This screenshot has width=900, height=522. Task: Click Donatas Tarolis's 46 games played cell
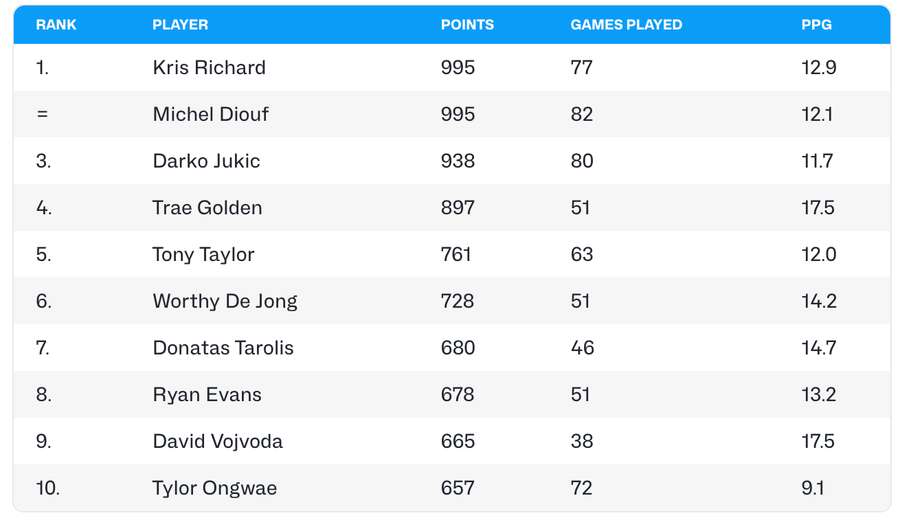coord(582,348)
